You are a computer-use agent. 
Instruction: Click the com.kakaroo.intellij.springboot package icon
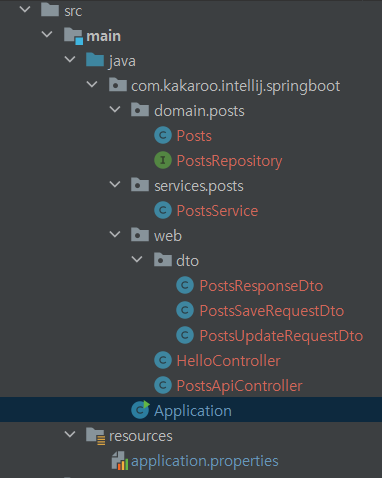118,85
